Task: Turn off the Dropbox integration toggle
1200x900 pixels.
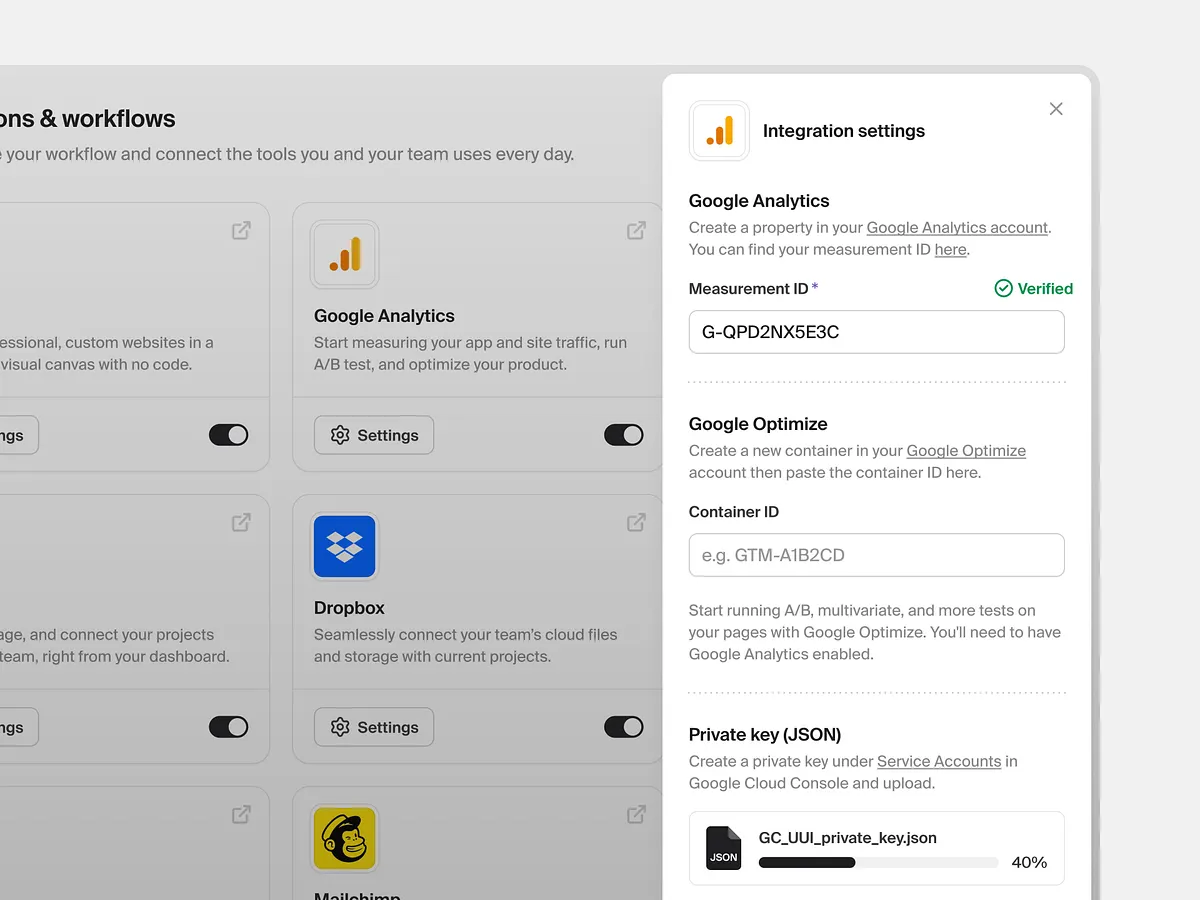Action: tap(623, 727)
